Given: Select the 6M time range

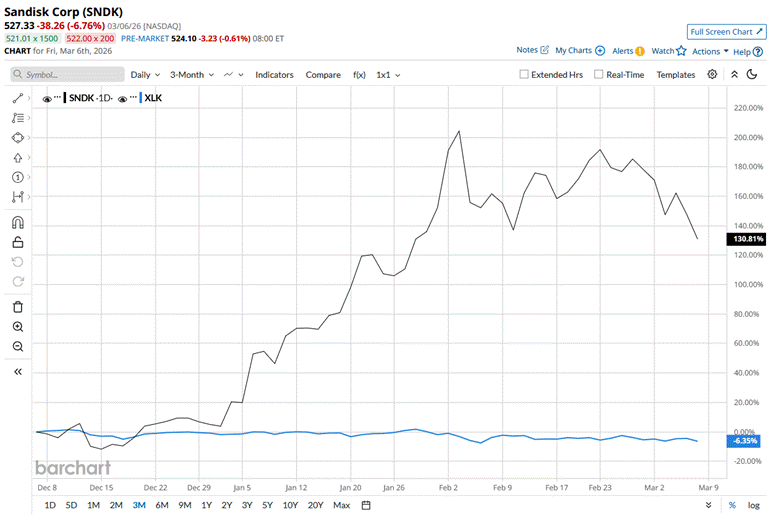Looking at the screenshot, I should [x=162, y=505].
